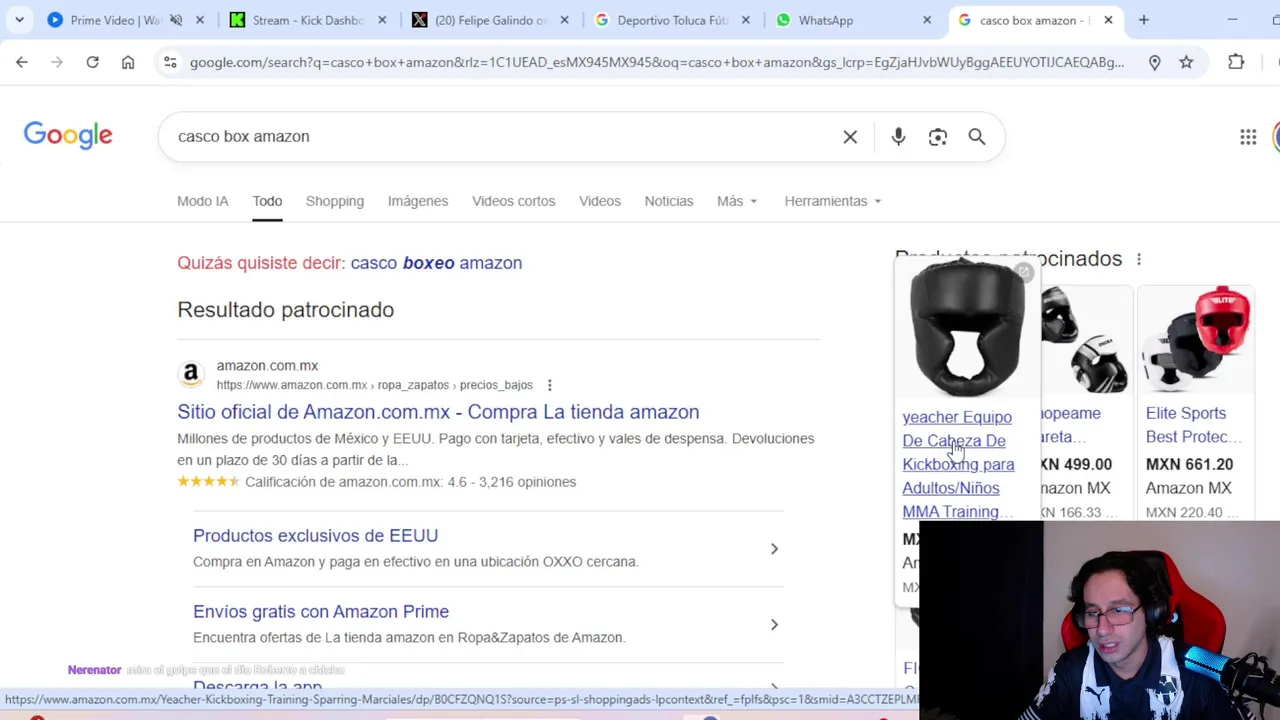Start voice search with the microphone icon

(898, 137)
